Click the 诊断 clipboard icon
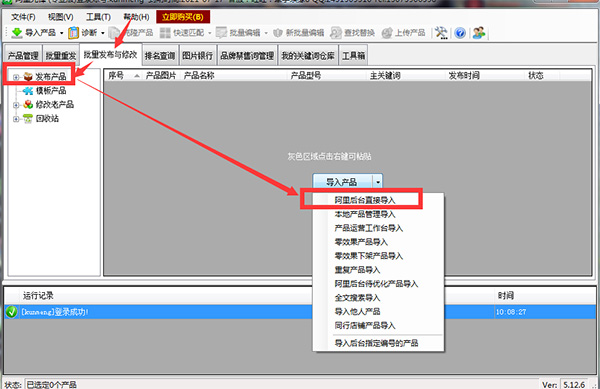 [73, 33]
